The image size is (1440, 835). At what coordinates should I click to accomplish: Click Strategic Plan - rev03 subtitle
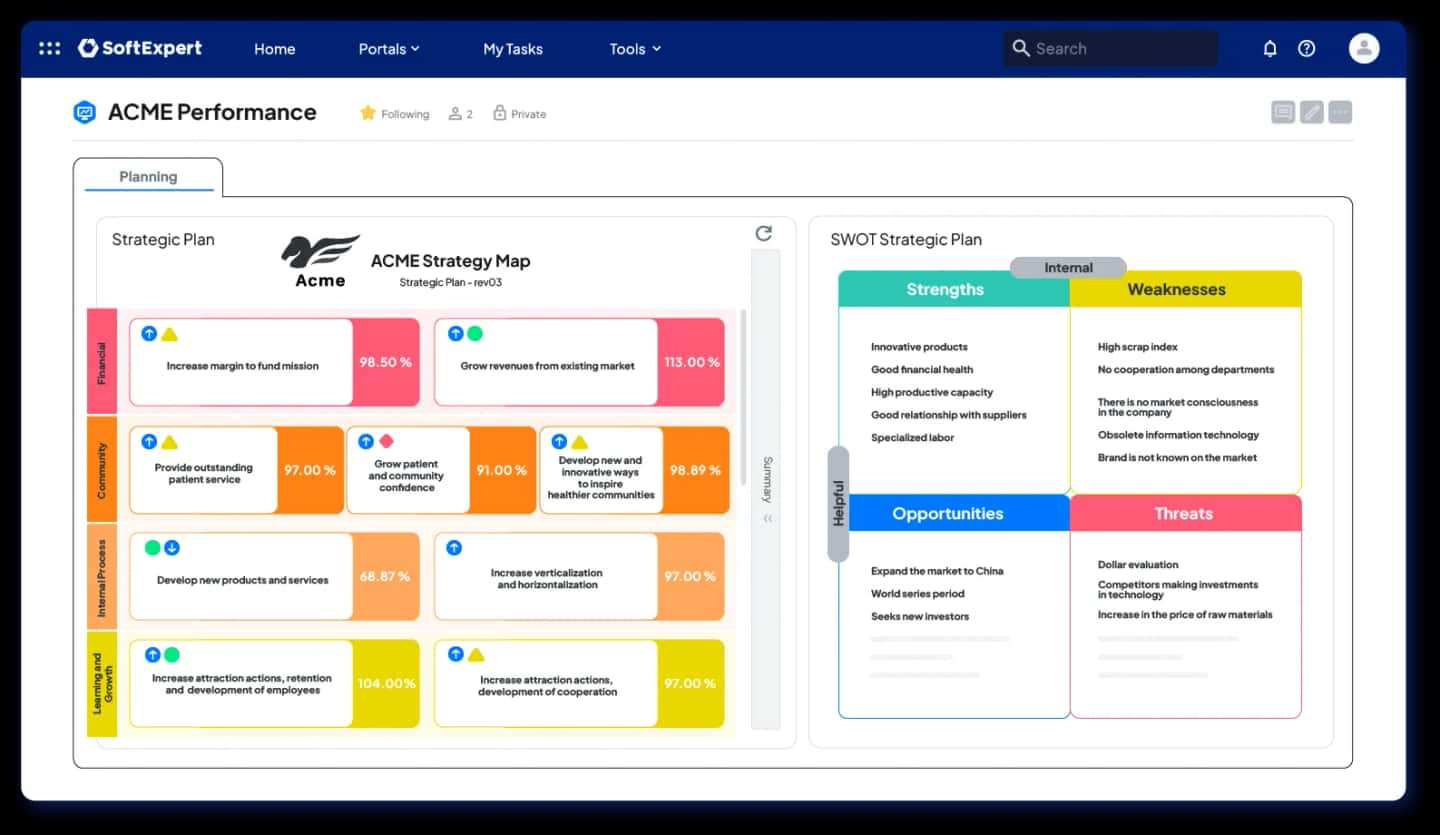point(450,283)
